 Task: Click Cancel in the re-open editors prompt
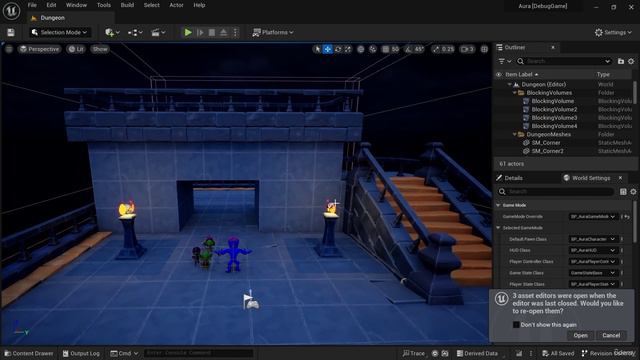click(x=611, y=335)
